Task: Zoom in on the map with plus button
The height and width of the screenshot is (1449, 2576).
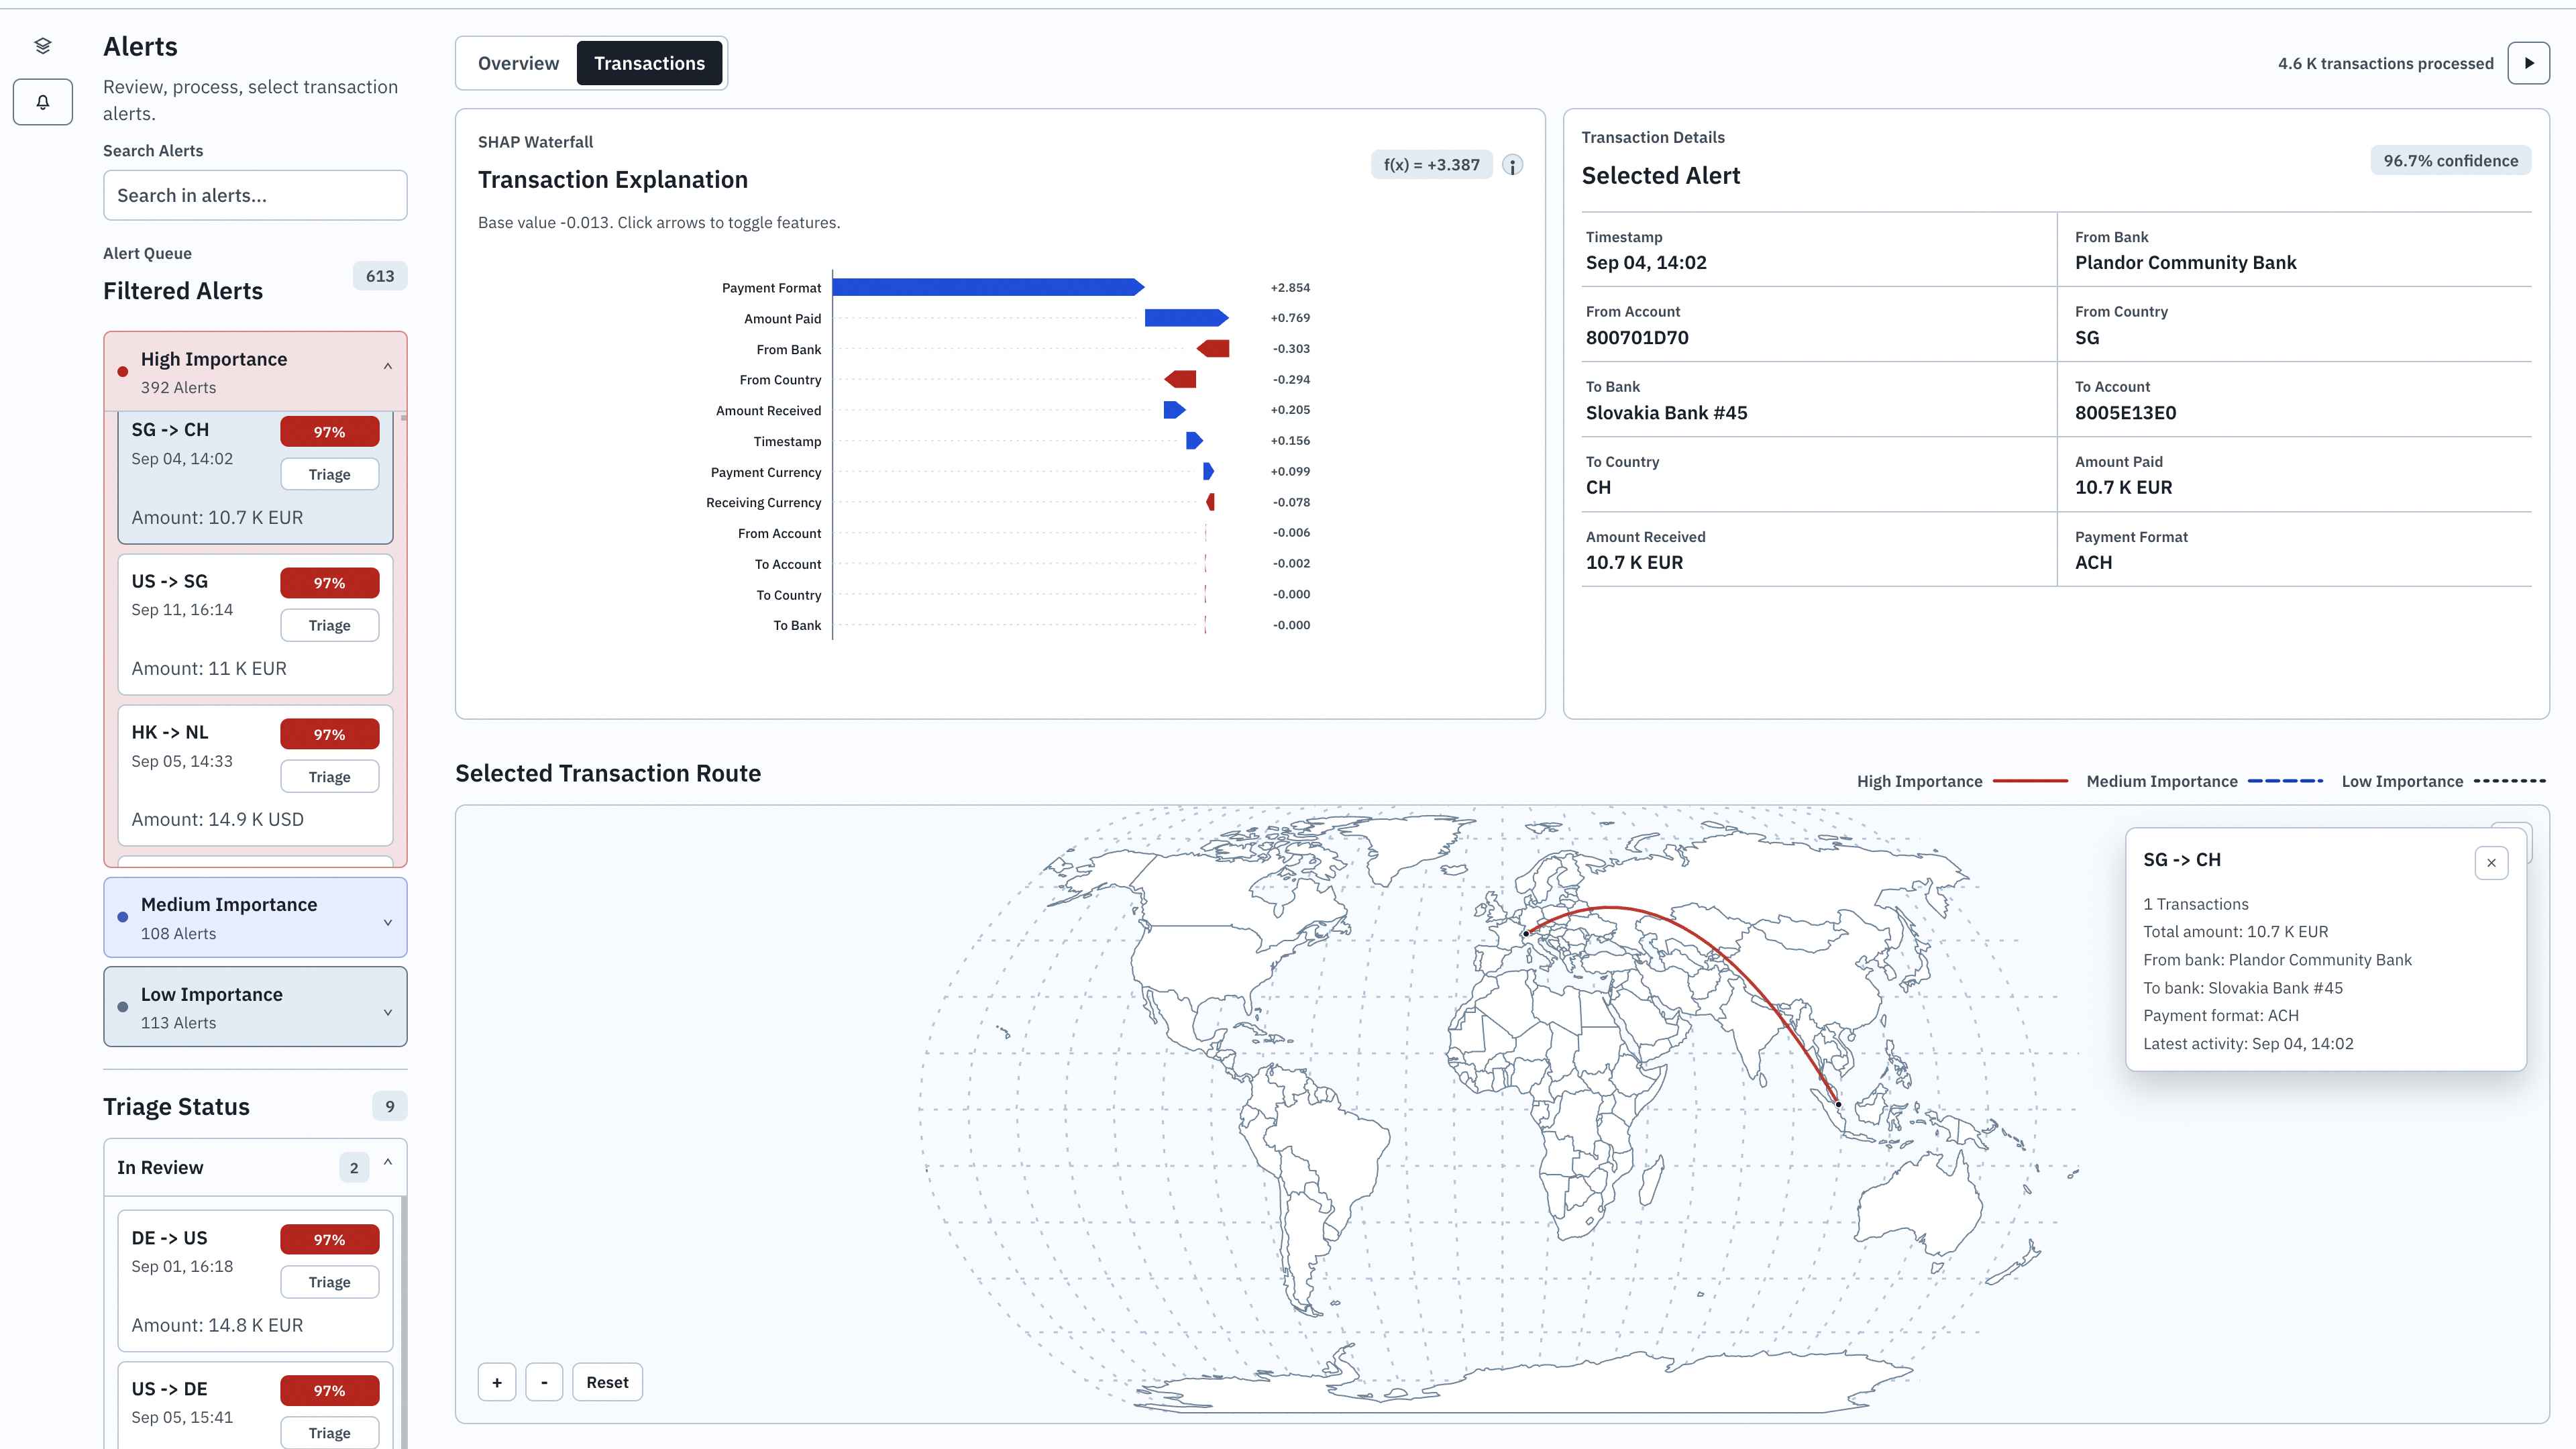Action: tap(497, 1382)
